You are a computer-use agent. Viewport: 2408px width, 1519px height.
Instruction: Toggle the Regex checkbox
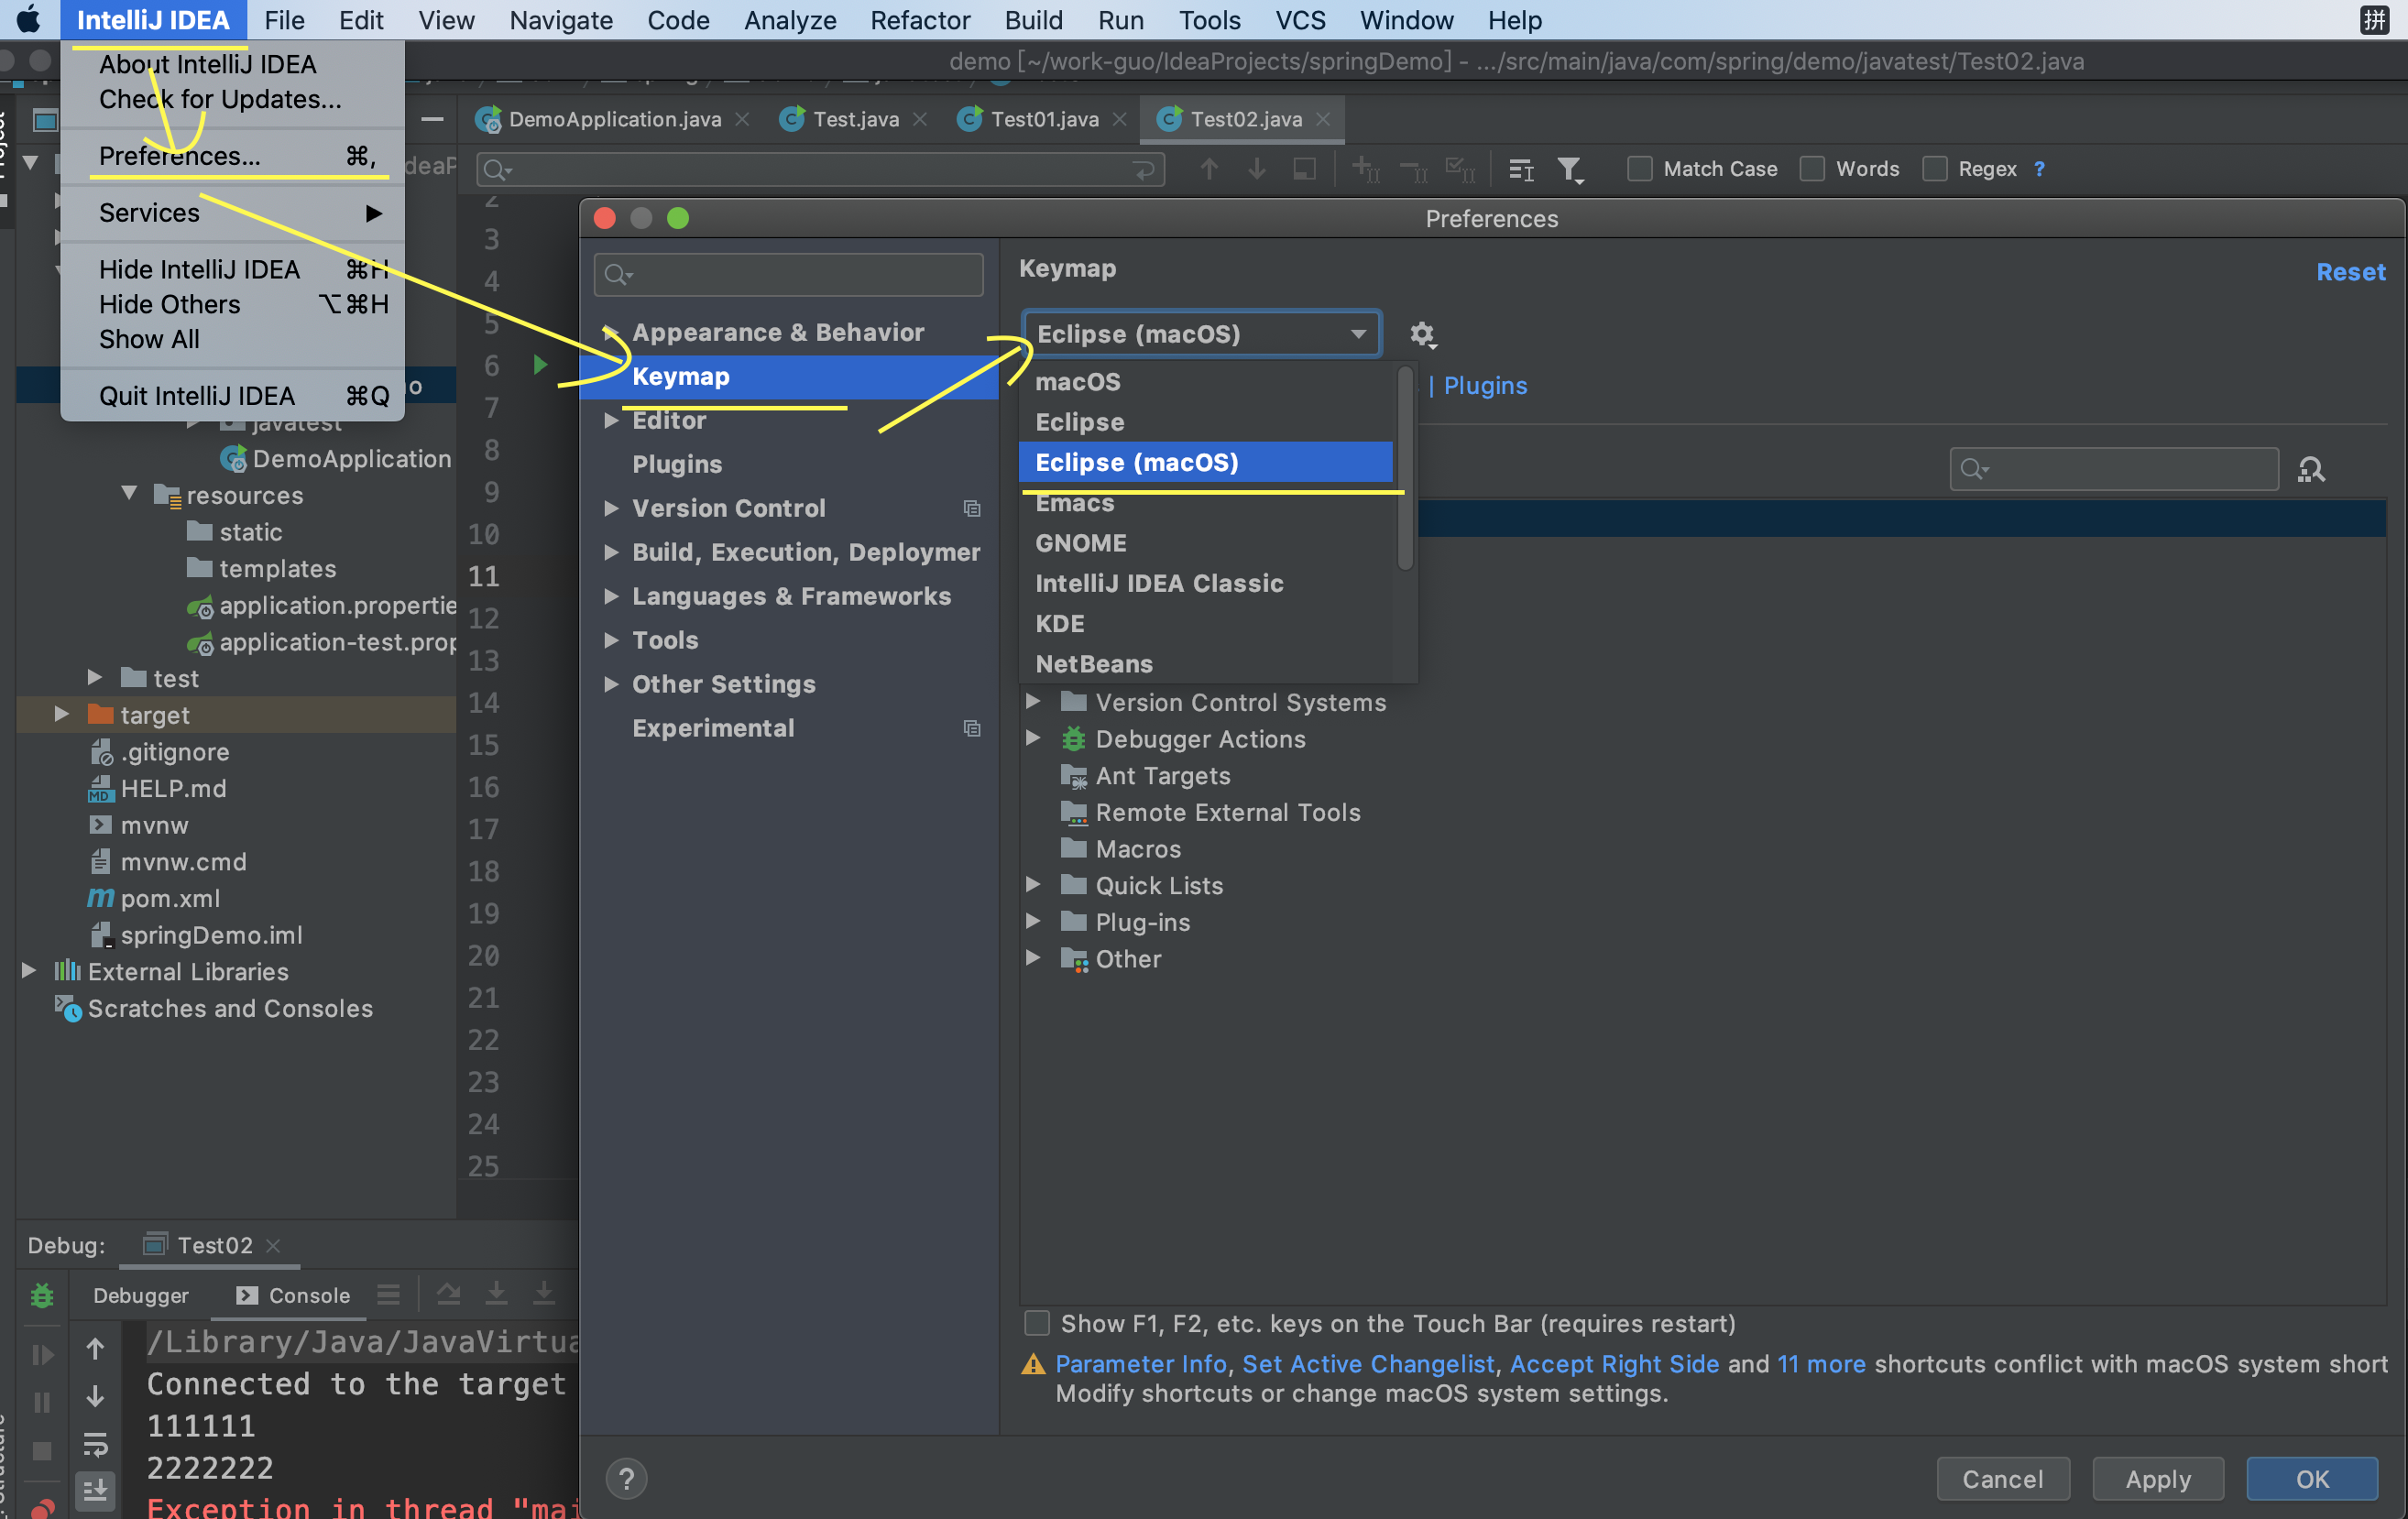point(1934,169)
